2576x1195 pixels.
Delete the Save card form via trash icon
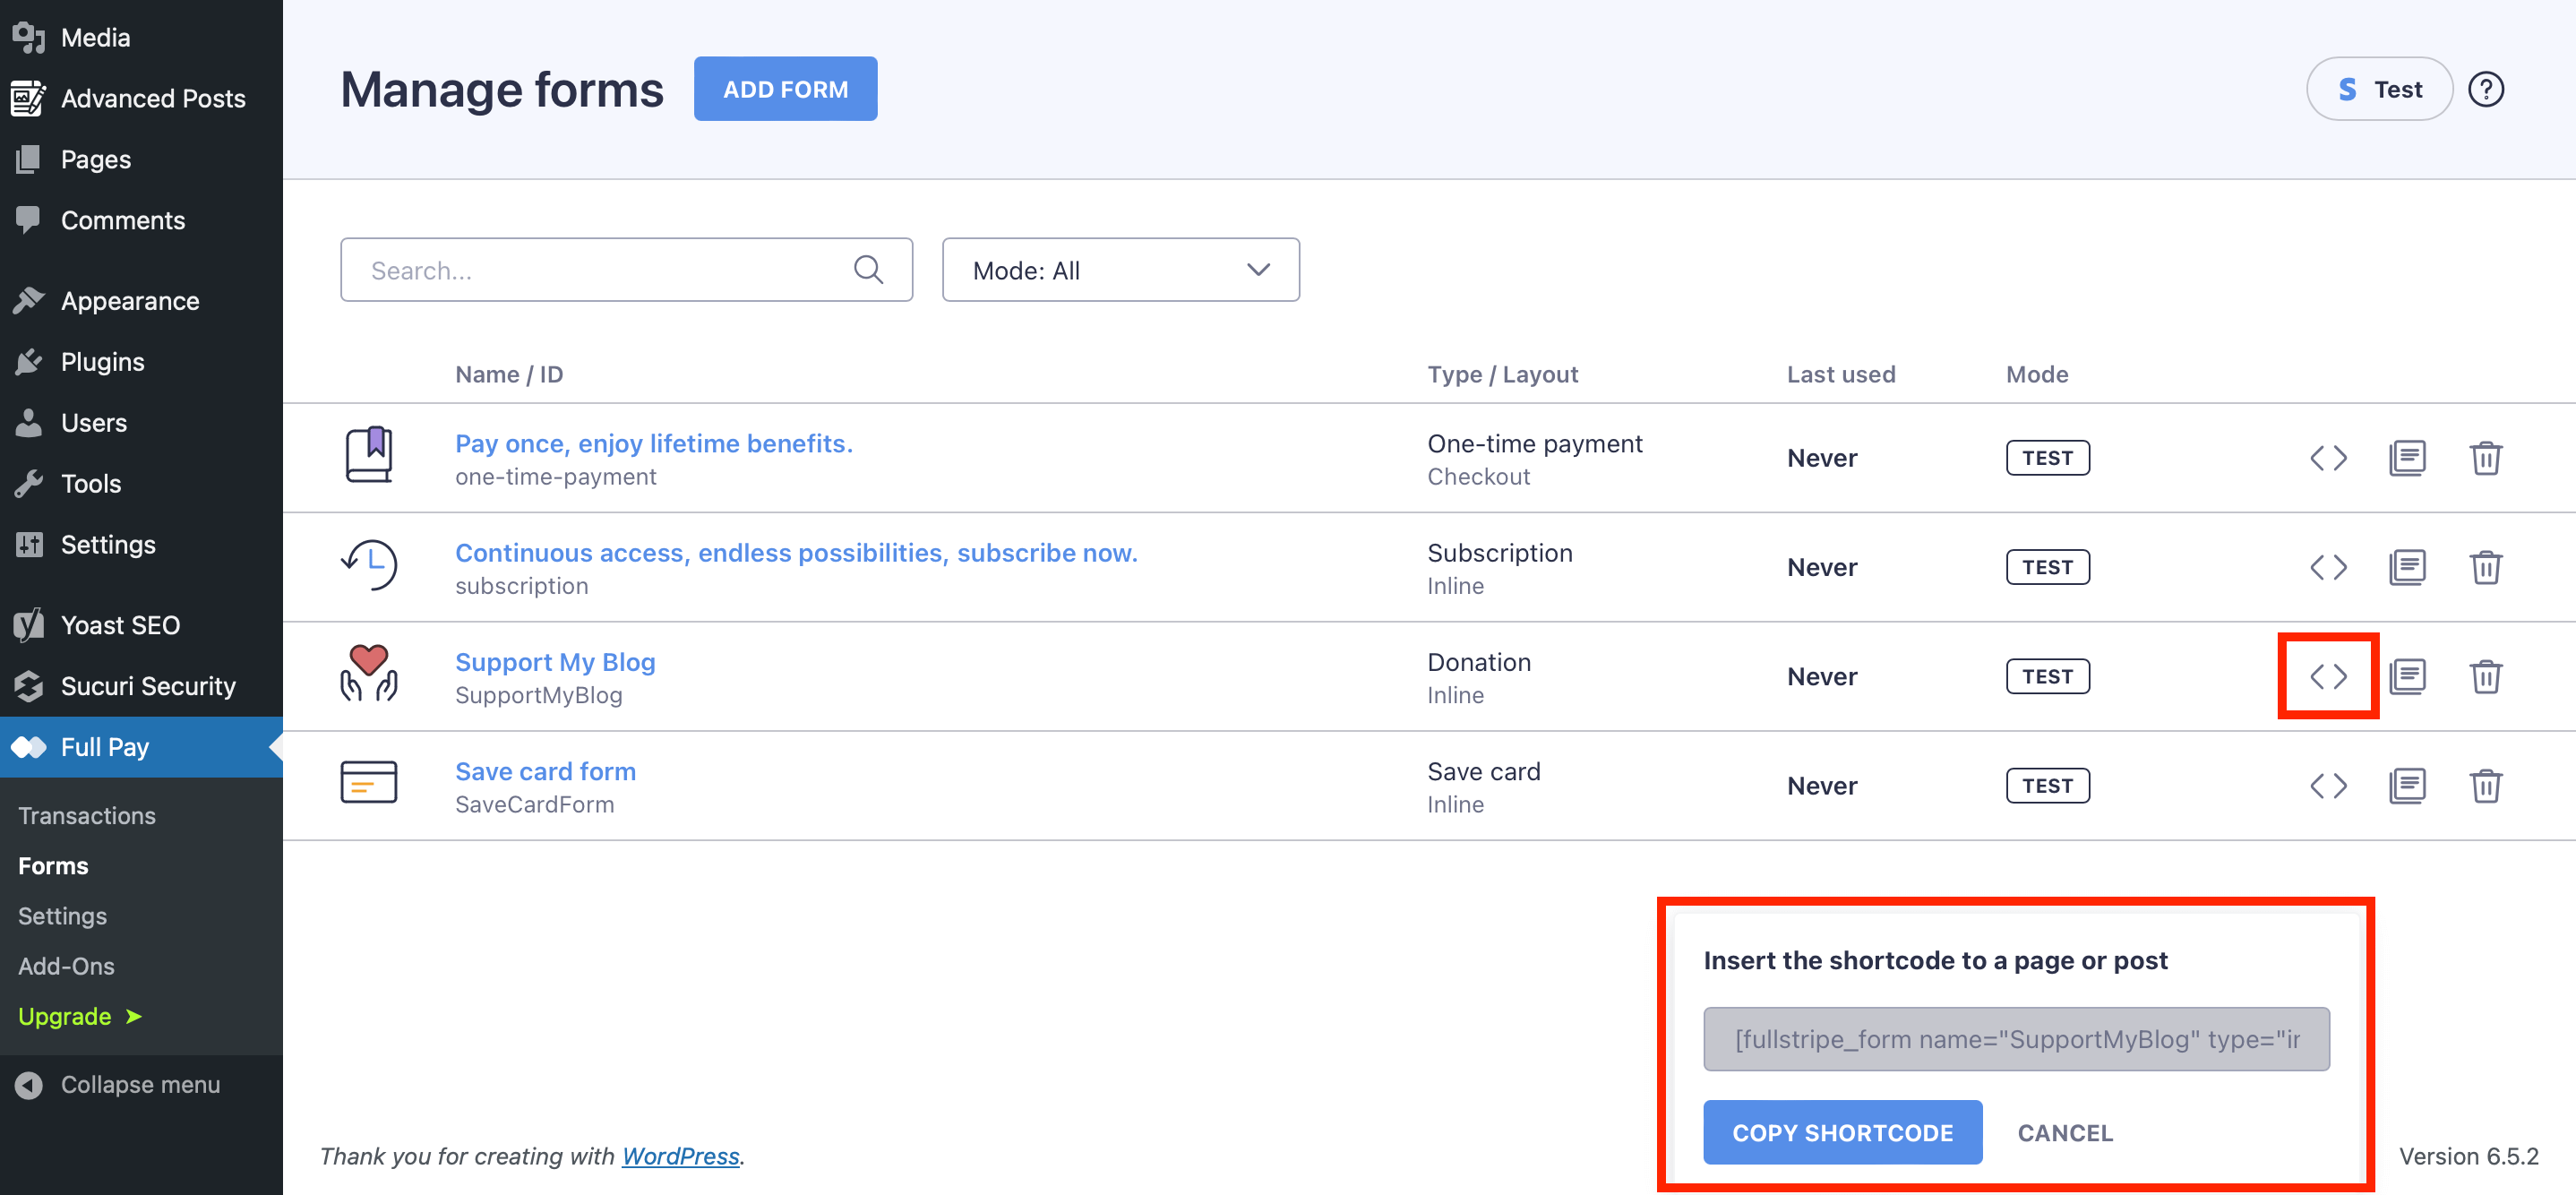(2485, 786)
